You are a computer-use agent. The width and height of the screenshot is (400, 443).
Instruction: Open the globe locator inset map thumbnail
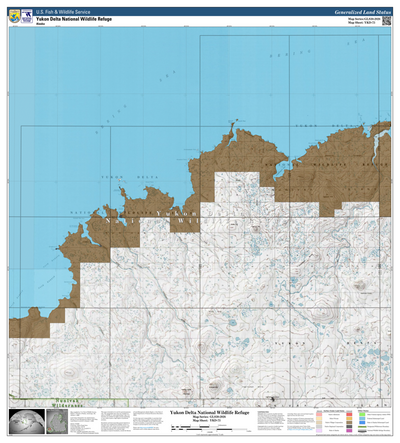pyautogui.click(x=27, y=421)
